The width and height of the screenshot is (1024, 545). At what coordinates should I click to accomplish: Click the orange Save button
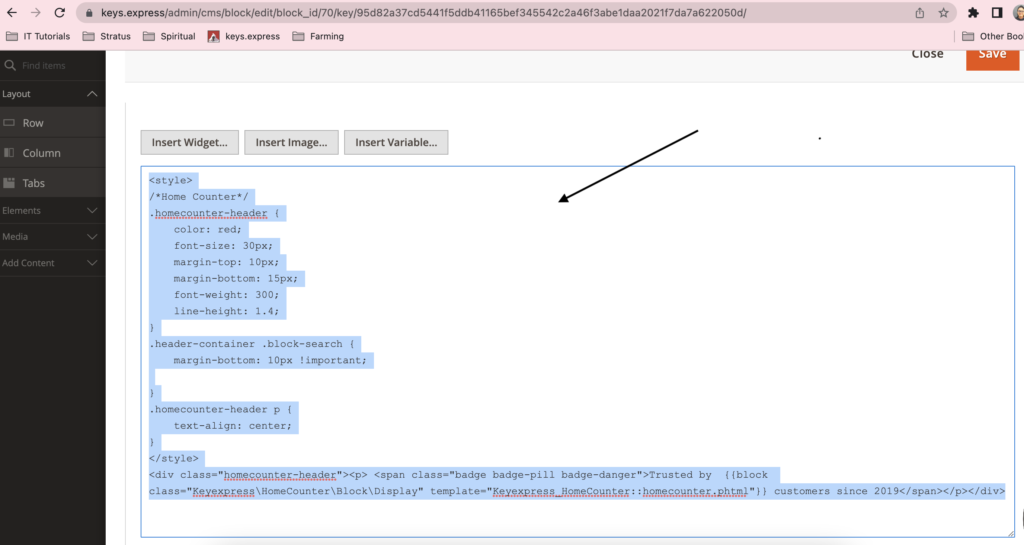[992, 56]
